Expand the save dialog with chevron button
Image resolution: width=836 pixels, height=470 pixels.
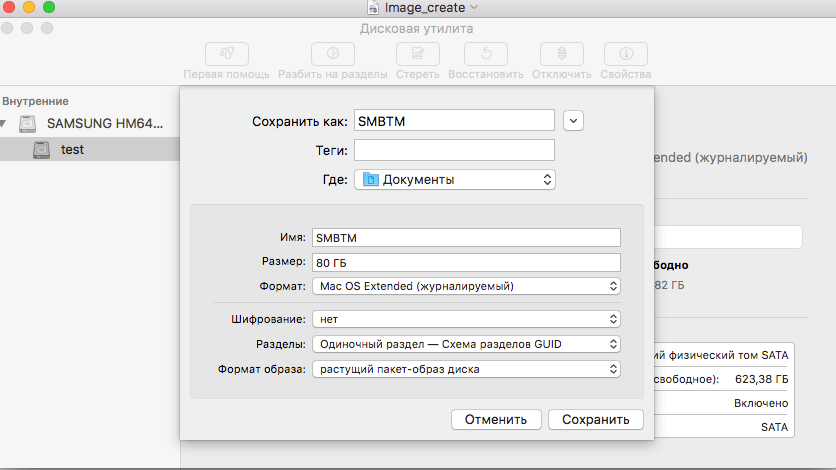click(x=573, y=121)
